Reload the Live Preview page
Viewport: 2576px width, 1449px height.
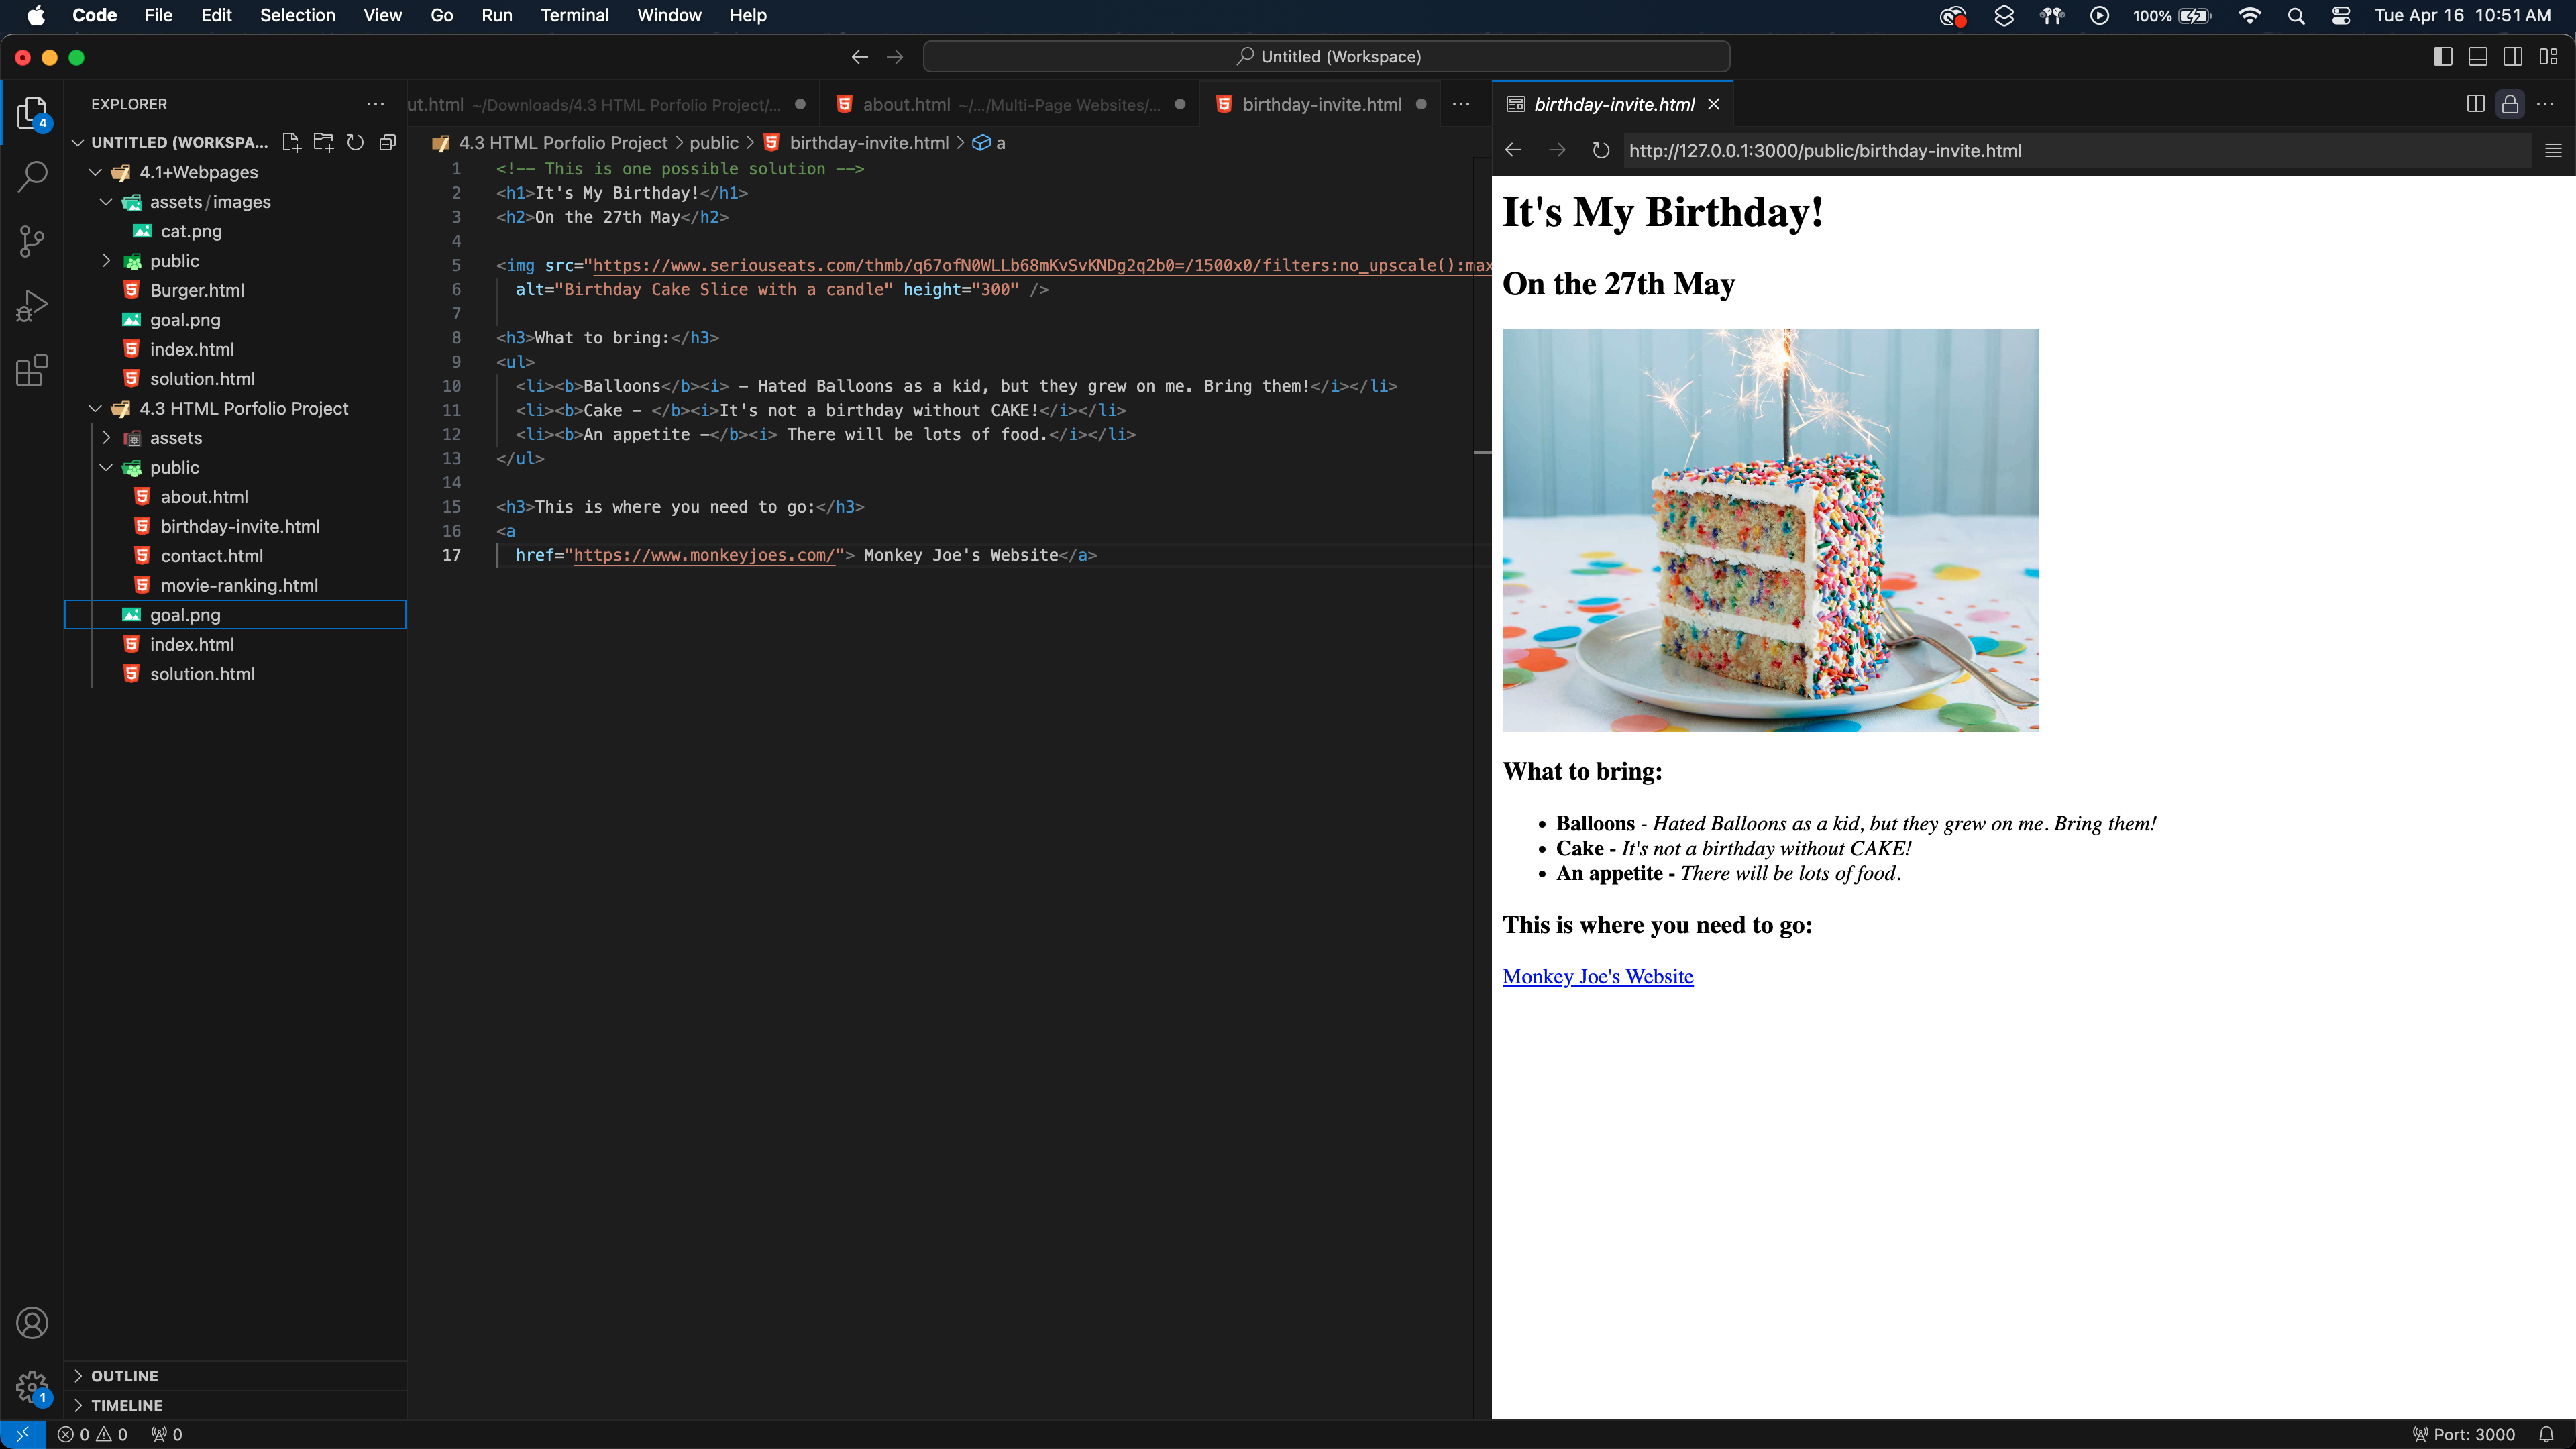[x=1600, y=150]
